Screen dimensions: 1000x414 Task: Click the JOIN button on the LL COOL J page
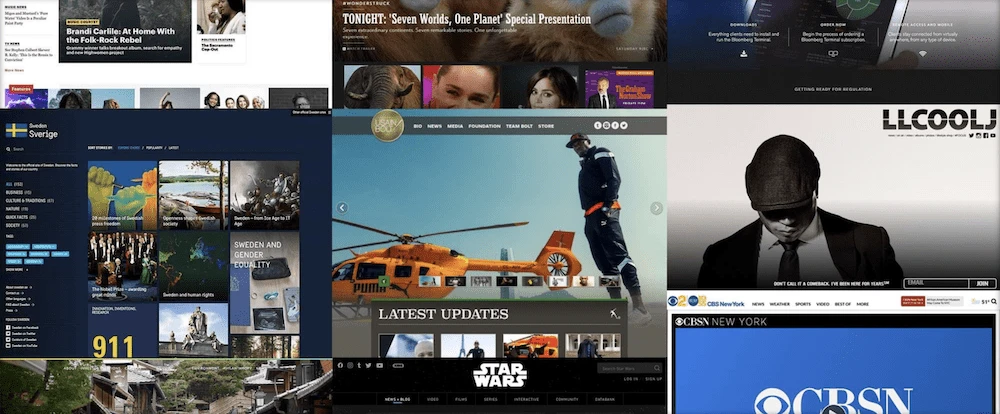982,283
